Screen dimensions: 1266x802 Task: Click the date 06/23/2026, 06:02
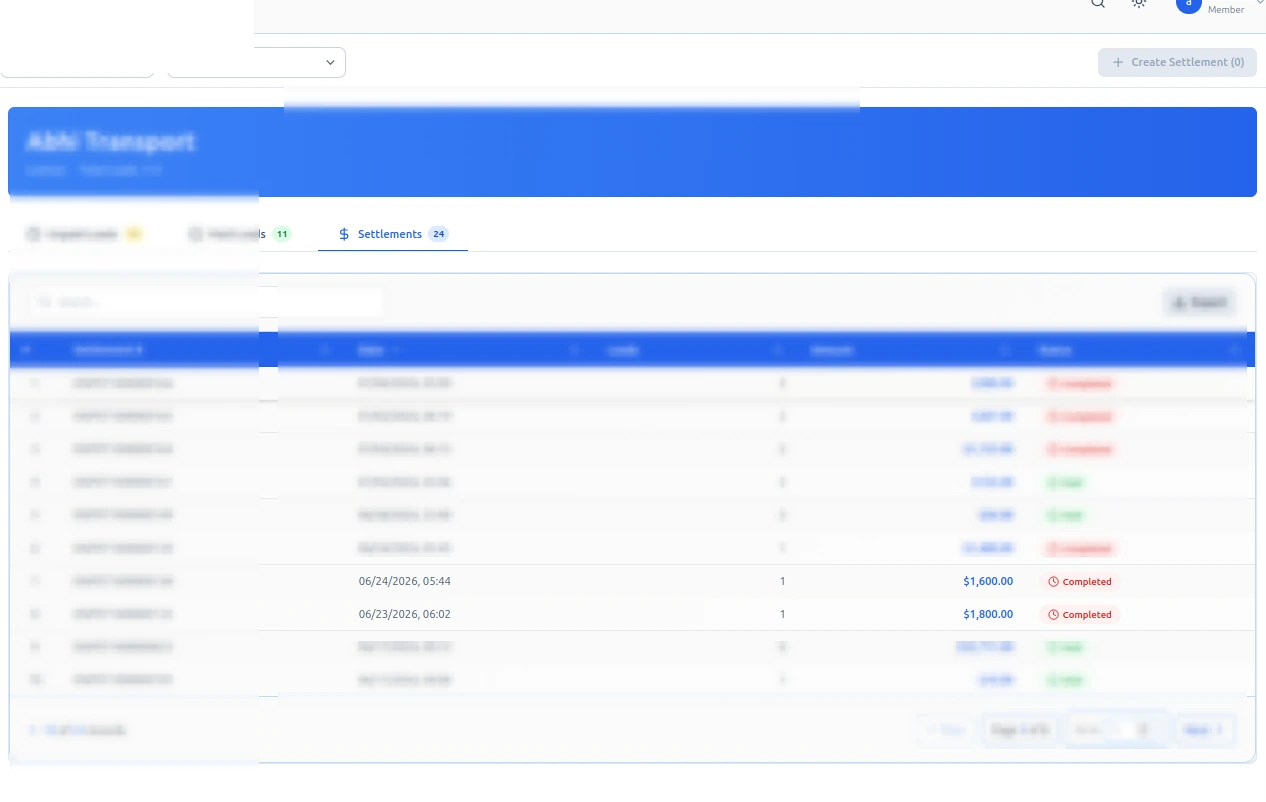click(x=404, y=614)
